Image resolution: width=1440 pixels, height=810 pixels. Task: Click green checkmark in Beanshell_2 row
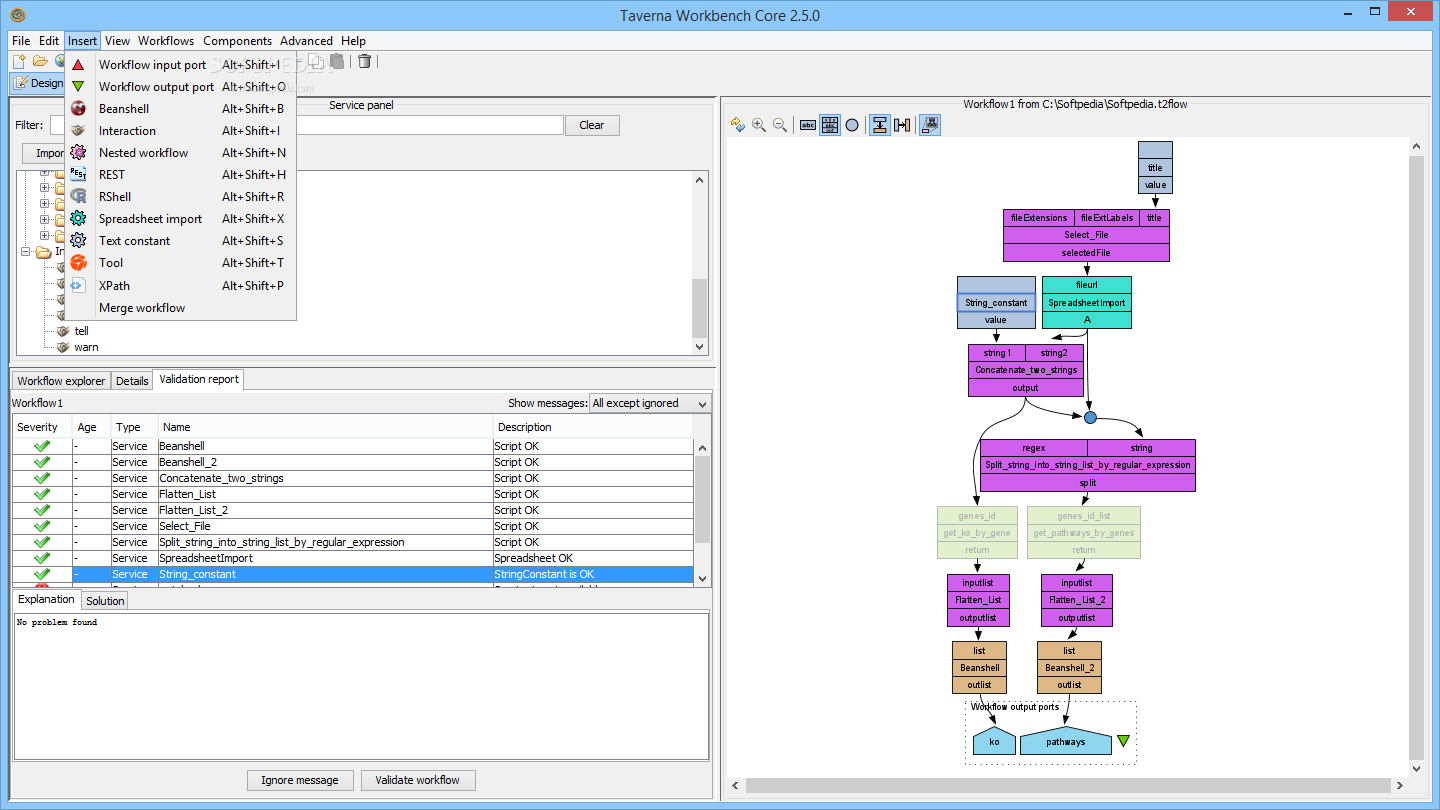41,462
